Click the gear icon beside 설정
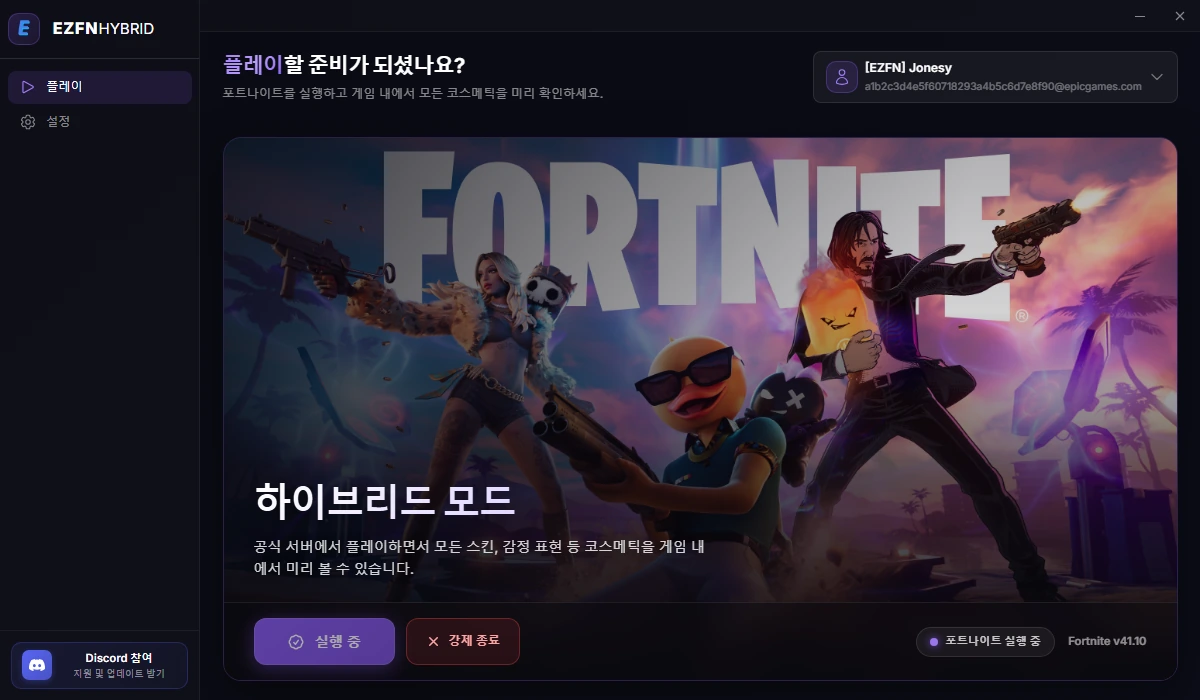This screenshot has width=1200, height=700. pyautogui.click(x=28, y=122)
